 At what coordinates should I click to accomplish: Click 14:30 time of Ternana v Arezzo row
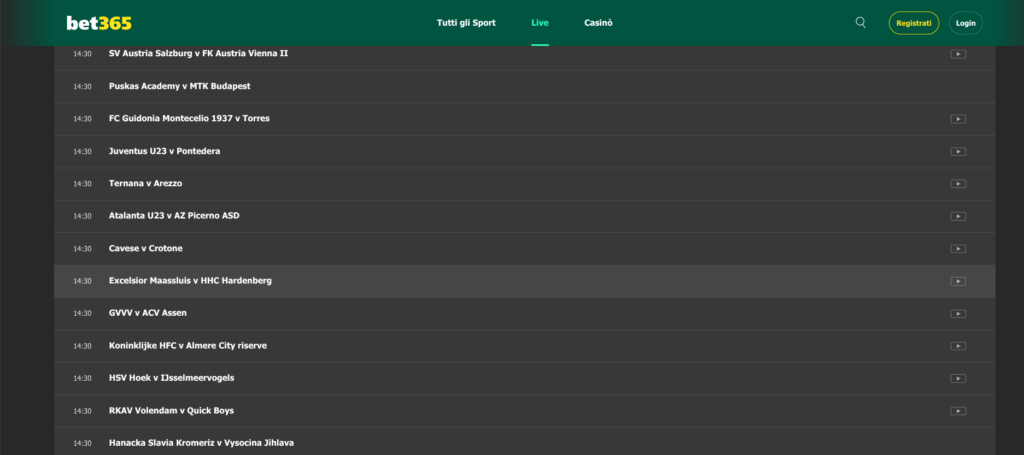coord(82,183)
